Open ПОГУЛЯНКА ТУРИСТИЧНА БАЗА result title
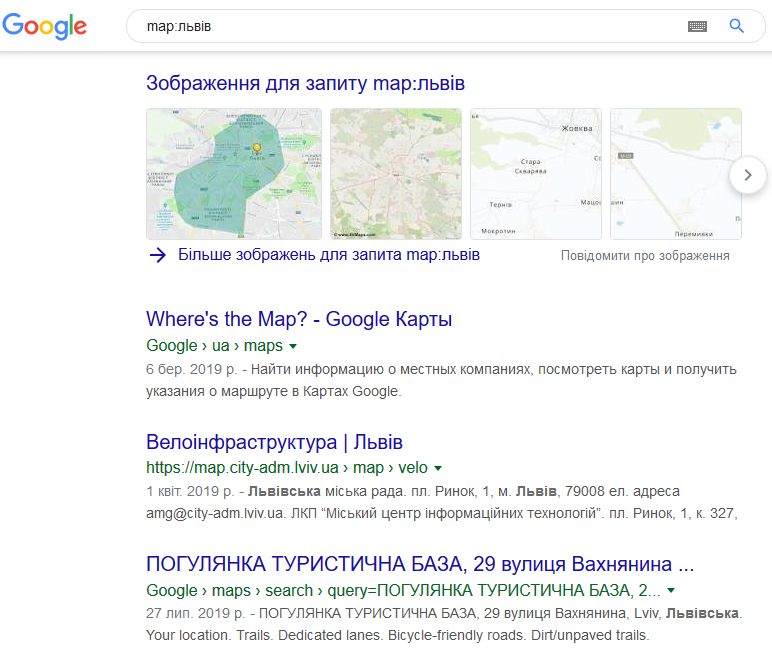The image size is (772, 662). coord(420,564)
